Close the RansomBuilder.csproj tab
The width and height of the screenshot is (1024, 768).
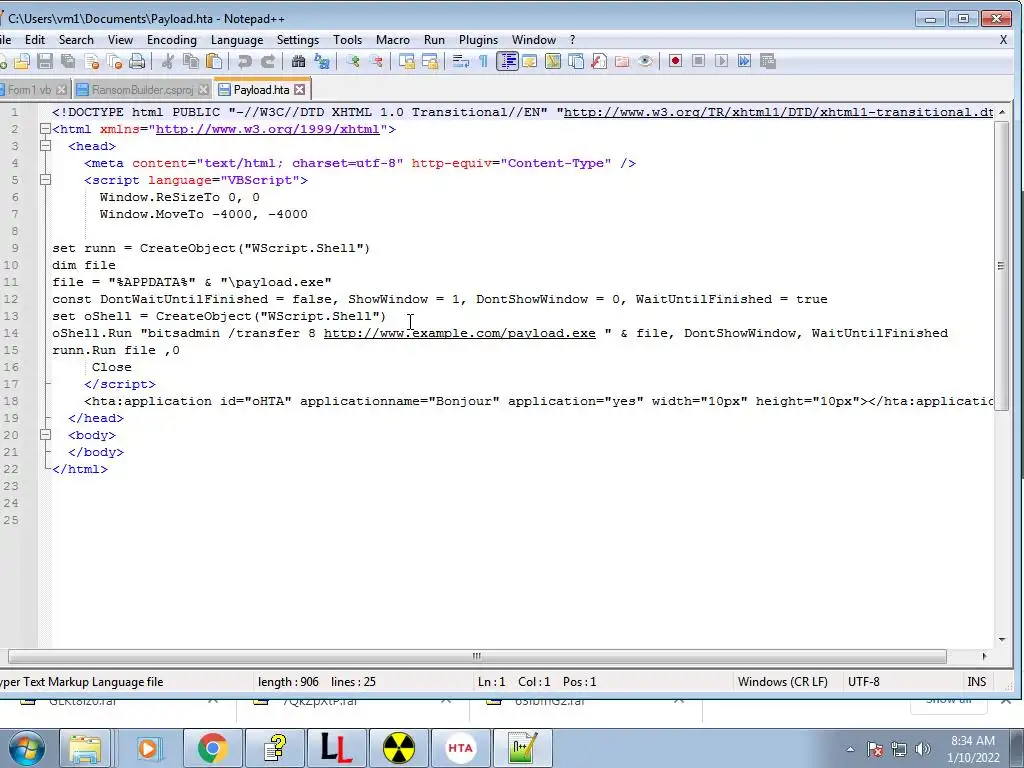click(204, 89)
